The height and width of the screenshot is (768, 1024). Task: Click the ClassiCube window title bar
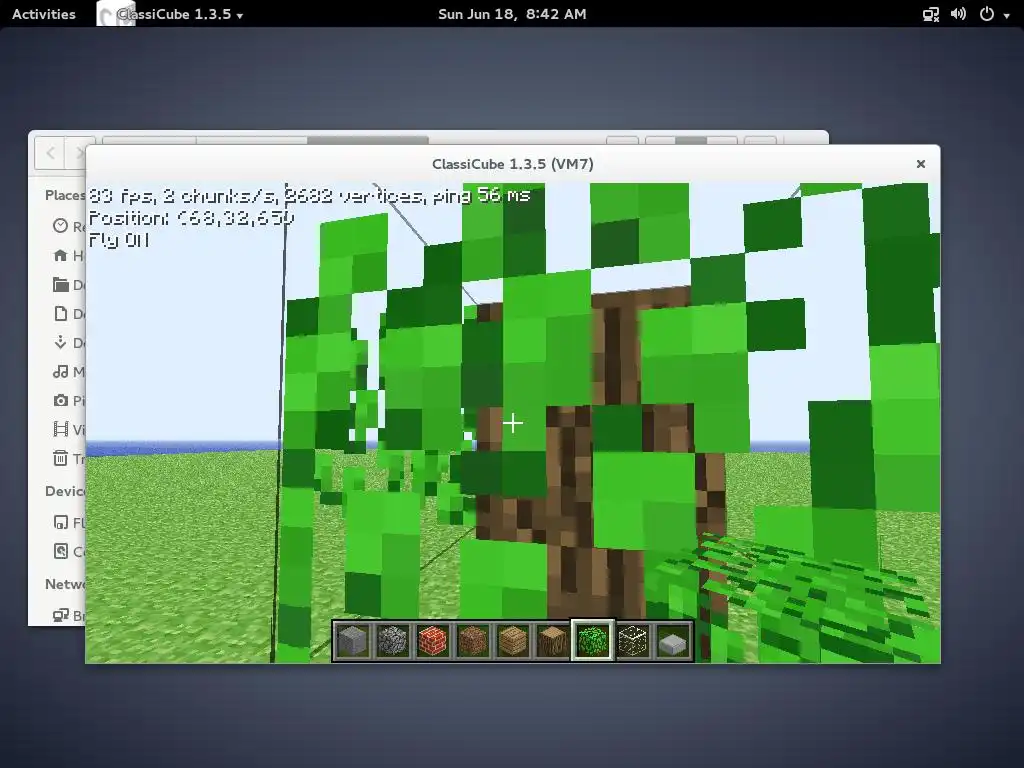pos(513,164)
